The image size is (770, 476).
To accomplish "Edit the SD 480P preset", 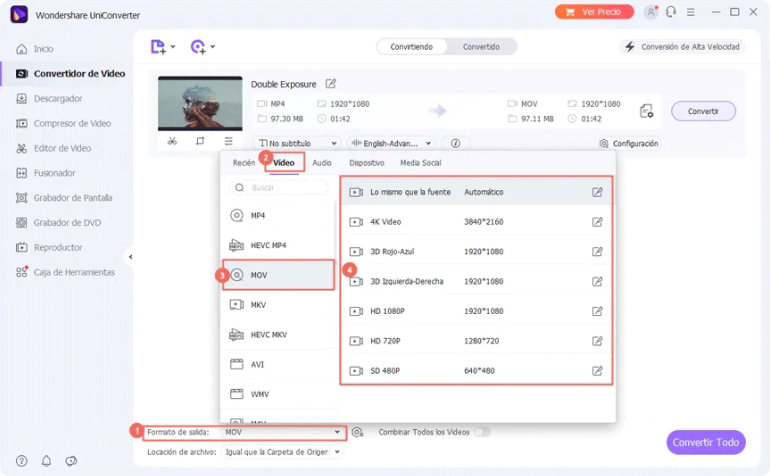I will tap(597, 370).
